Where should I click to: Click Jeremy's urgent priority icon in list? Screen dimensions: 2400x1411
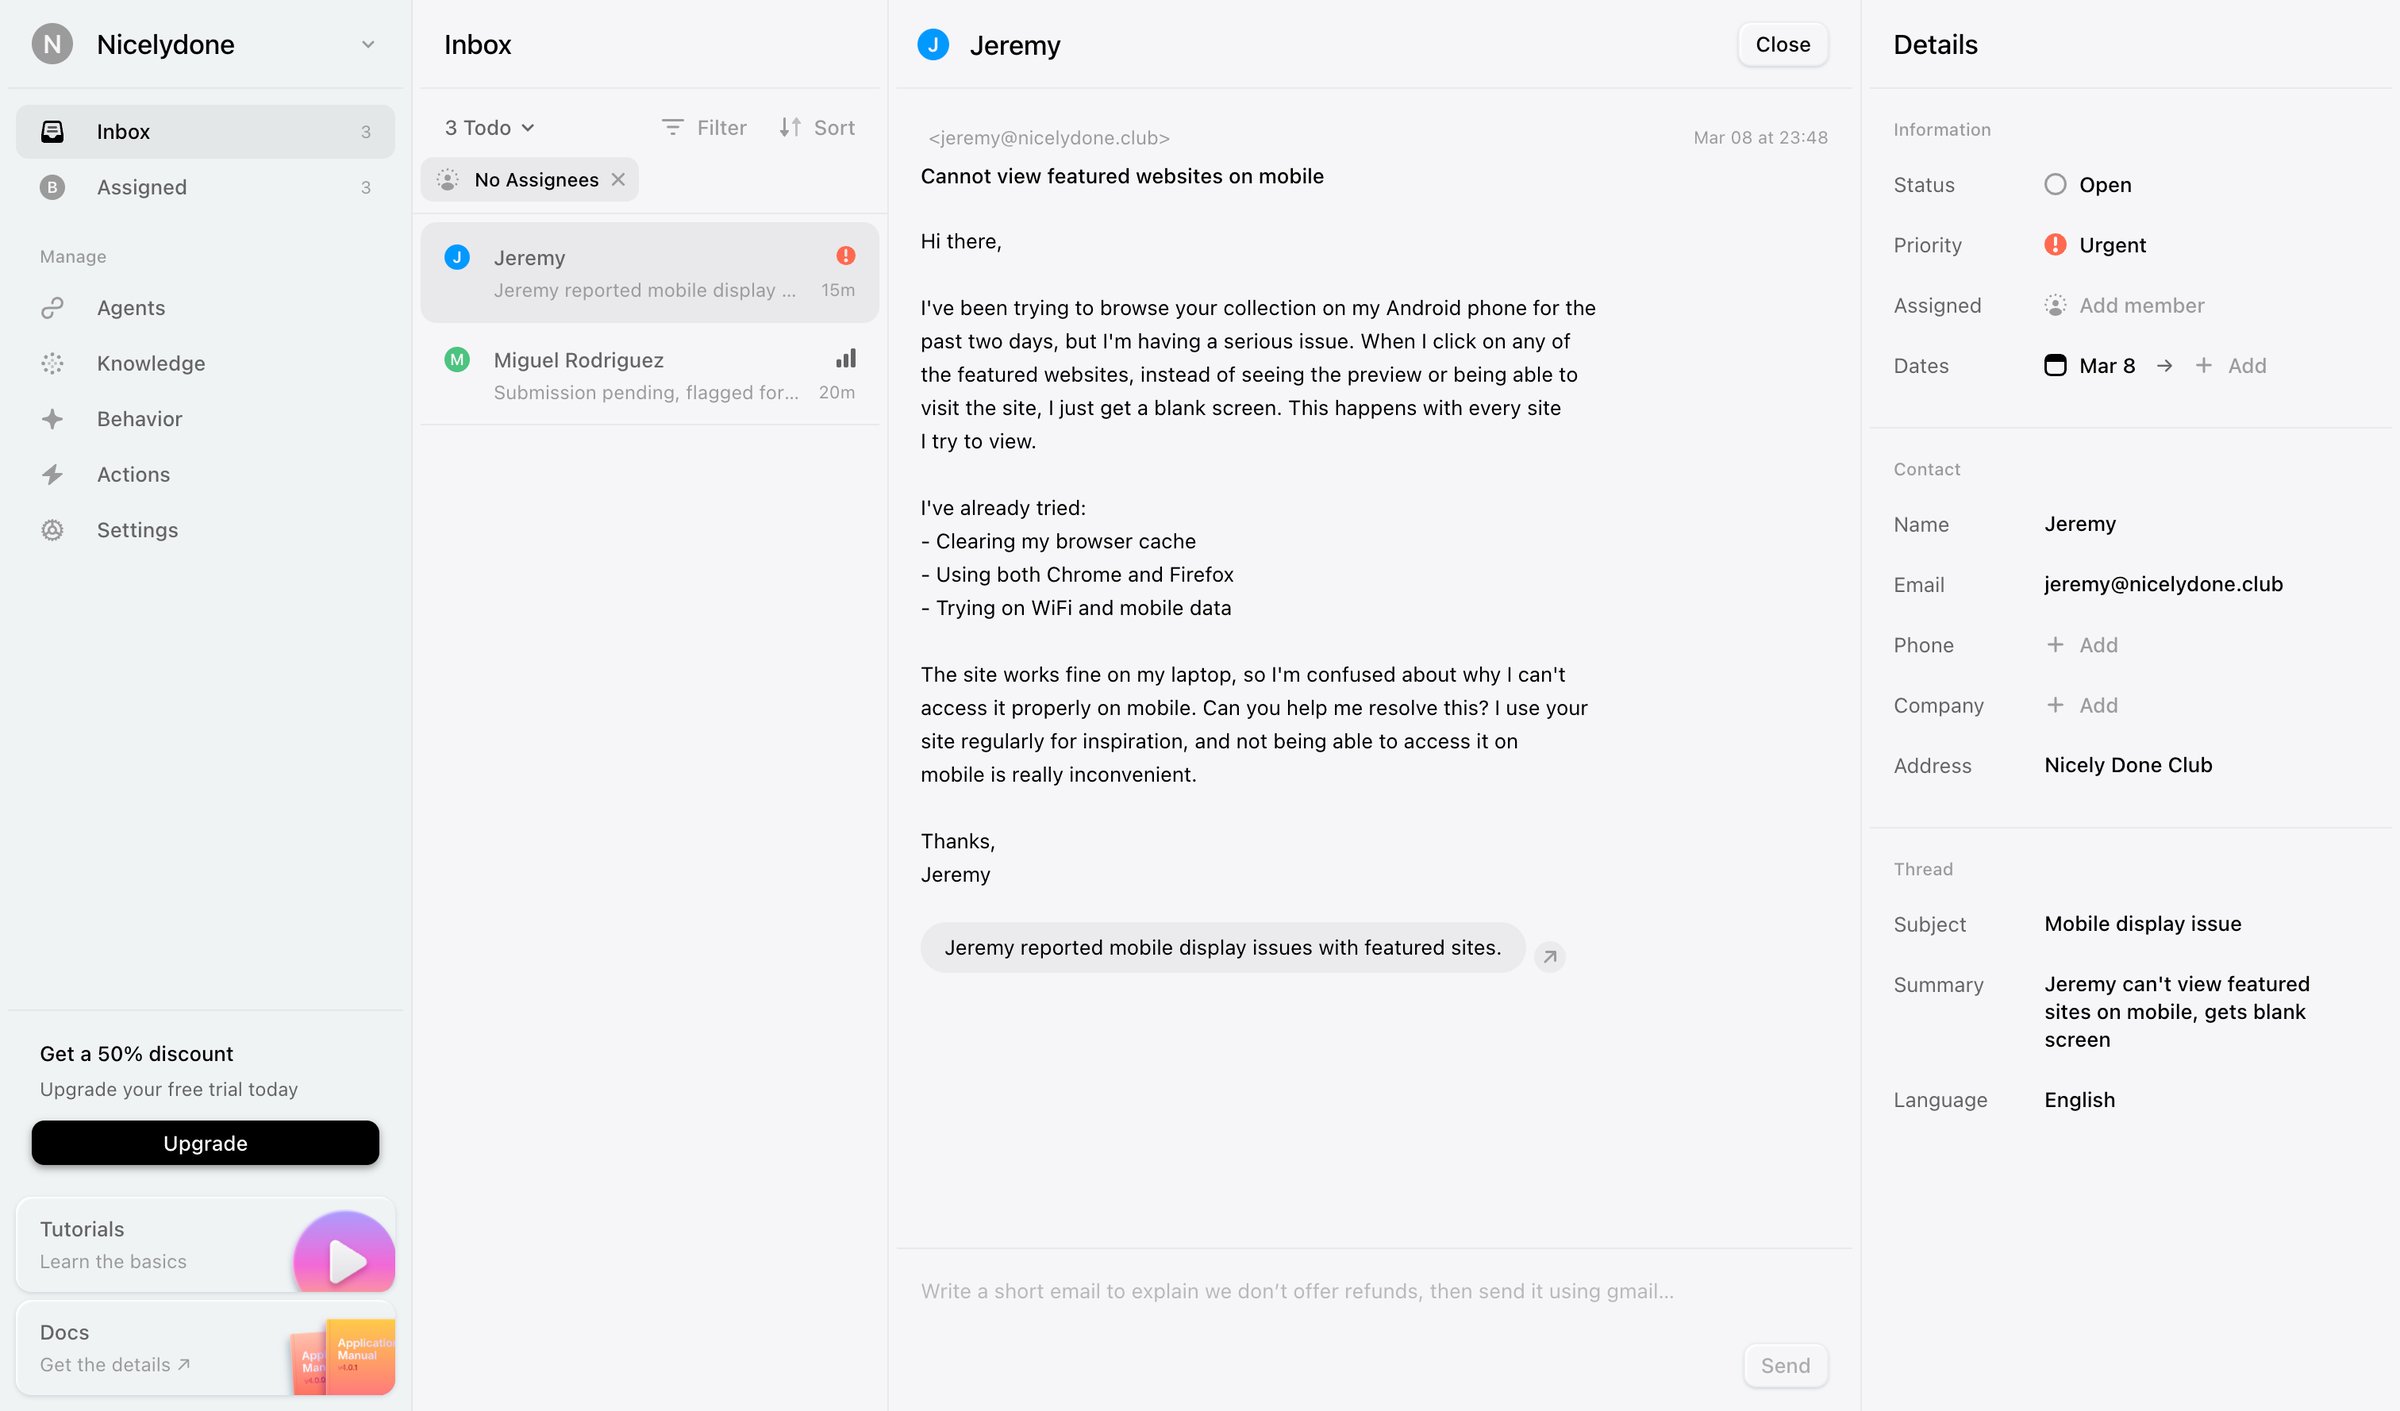point(846,256)
